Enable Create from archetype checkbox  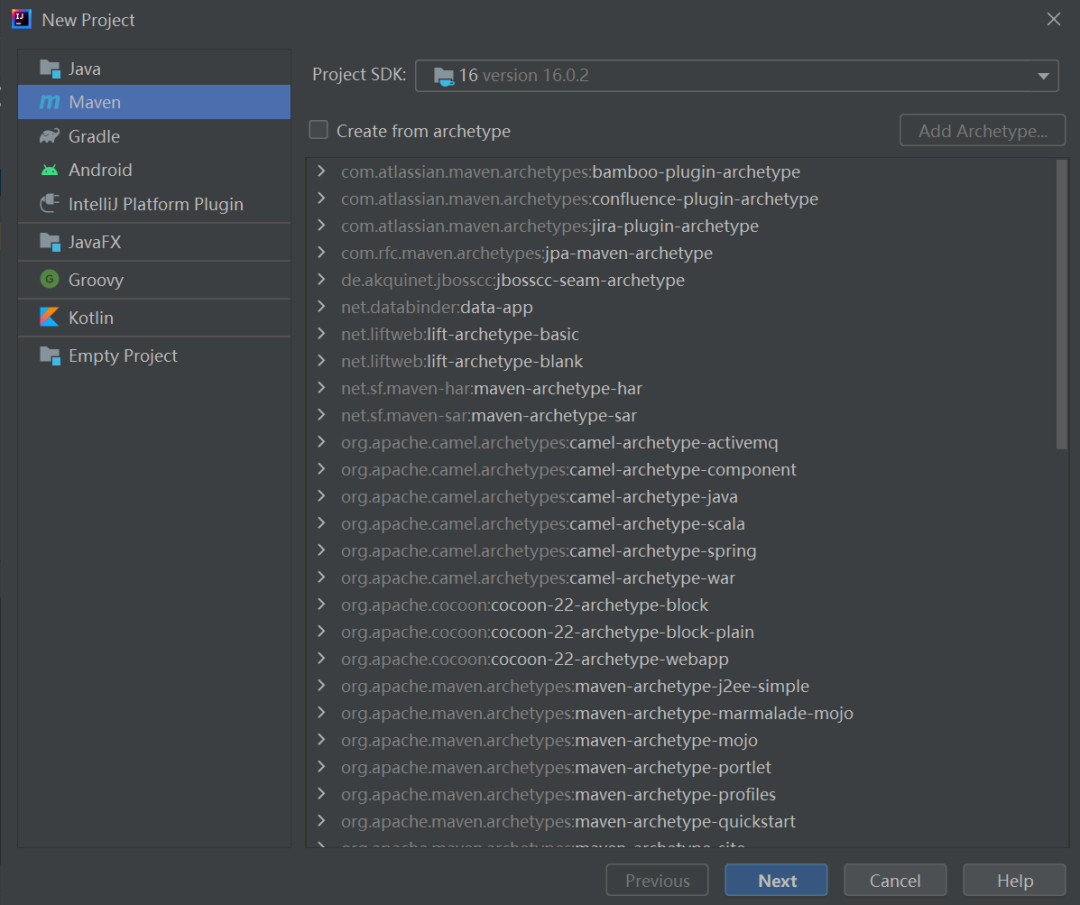tap(318, 130)
